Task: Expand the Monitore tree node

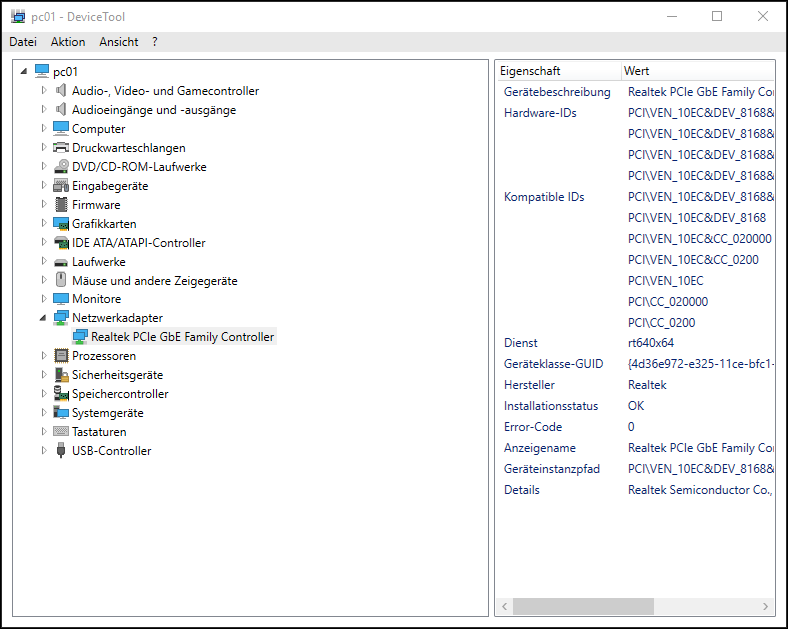Action: tap(43, 299)
